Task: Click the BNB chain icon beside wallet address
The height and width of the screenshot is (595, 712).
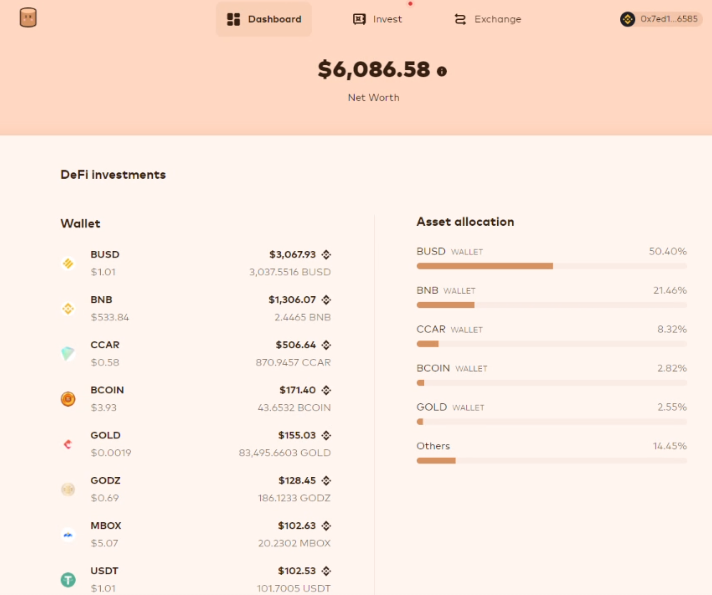Action: 628,19
